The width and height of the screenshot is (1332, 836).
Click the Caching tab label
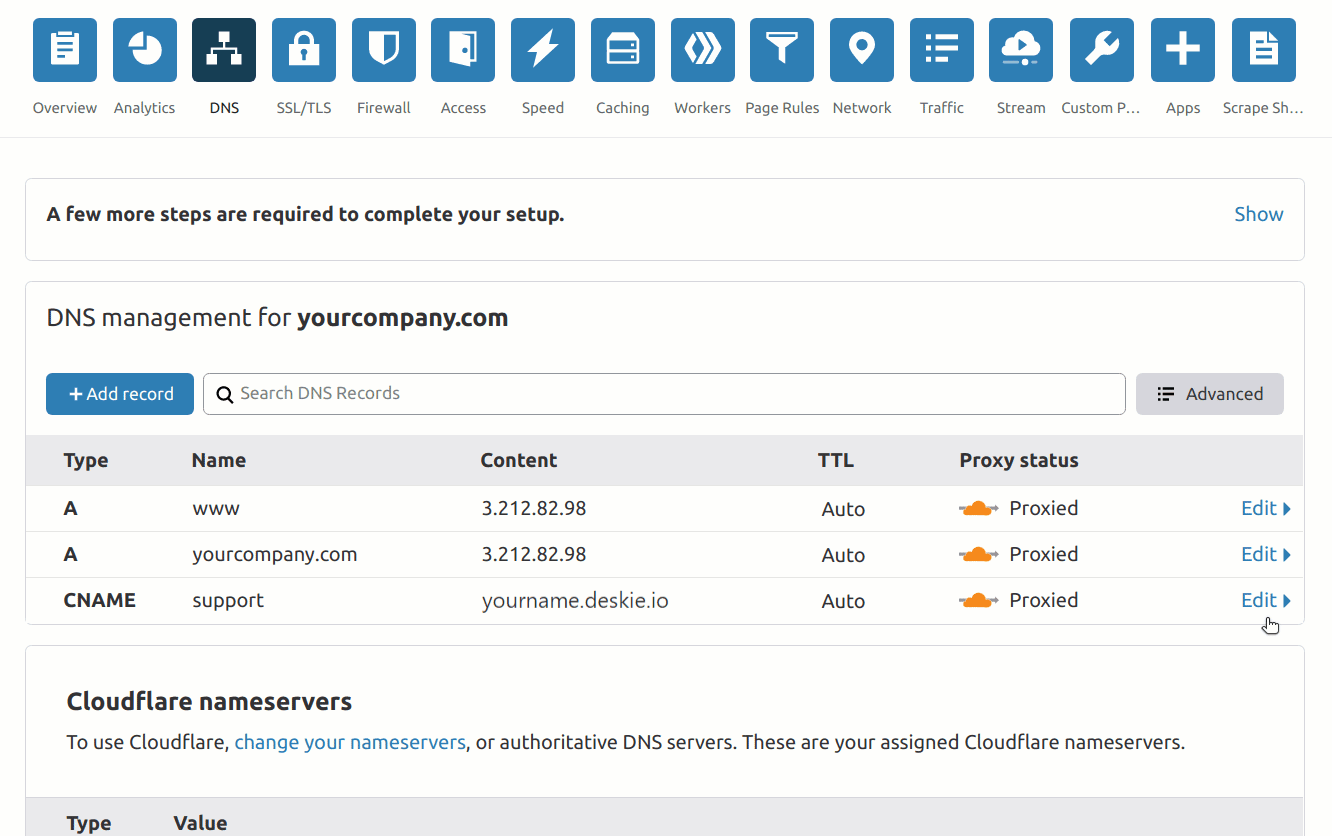623,108
